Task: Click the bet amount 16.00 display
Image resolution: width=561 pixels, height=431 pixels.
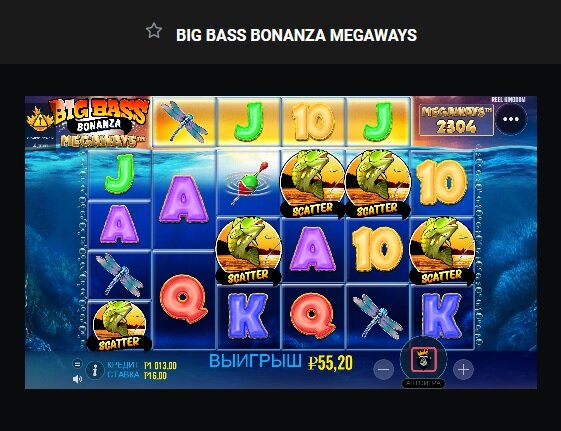Action: (155, 376)
